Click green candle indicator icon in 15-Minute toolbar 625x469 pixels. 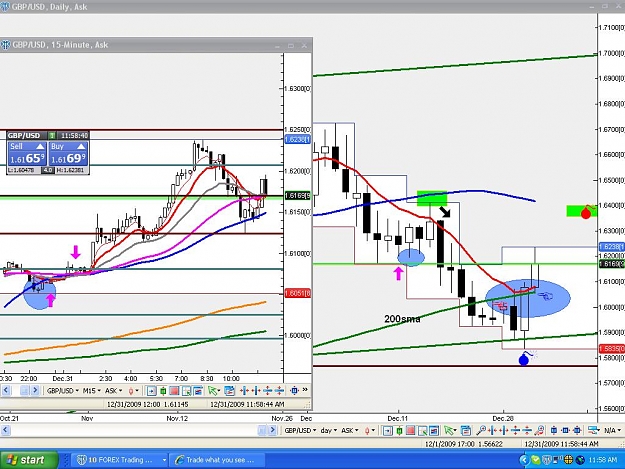[x=163, y=391]
